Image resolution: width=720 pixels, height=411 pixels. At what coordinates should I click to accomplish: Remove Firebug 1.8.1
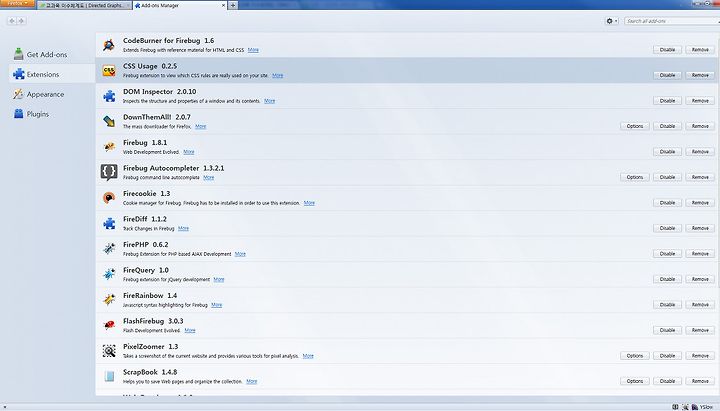[700, 152]
